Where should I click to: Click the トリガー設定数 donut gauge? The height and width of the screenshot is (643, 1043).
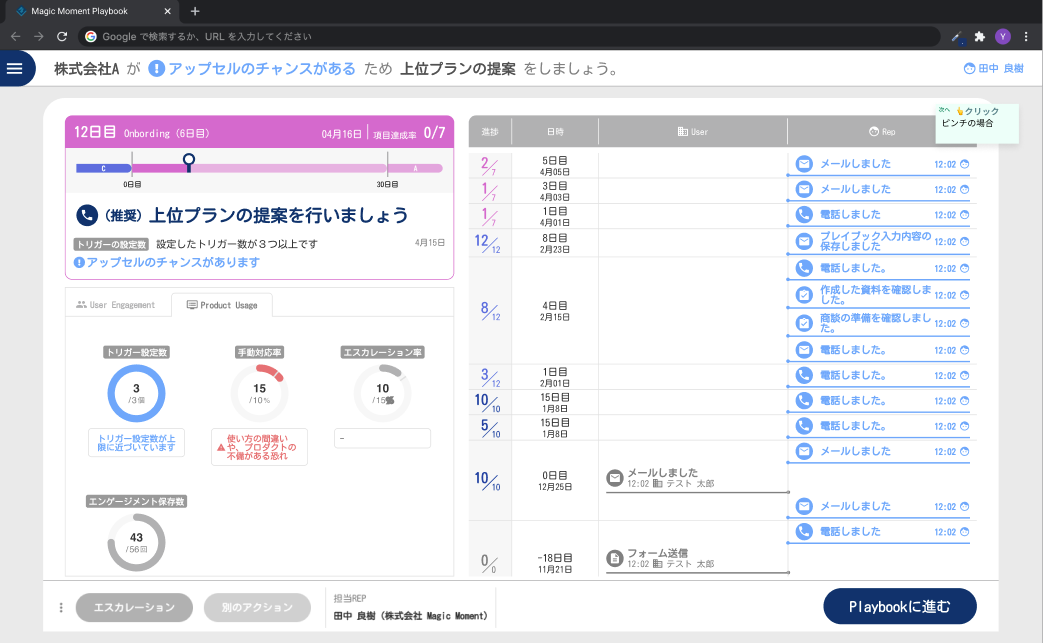click(x=136, y=393)
